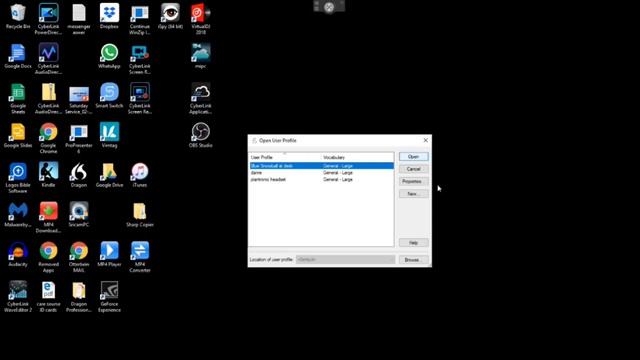Open the Removed Apps Chrome shortcut
640x360 pixels.
(48, 257)
